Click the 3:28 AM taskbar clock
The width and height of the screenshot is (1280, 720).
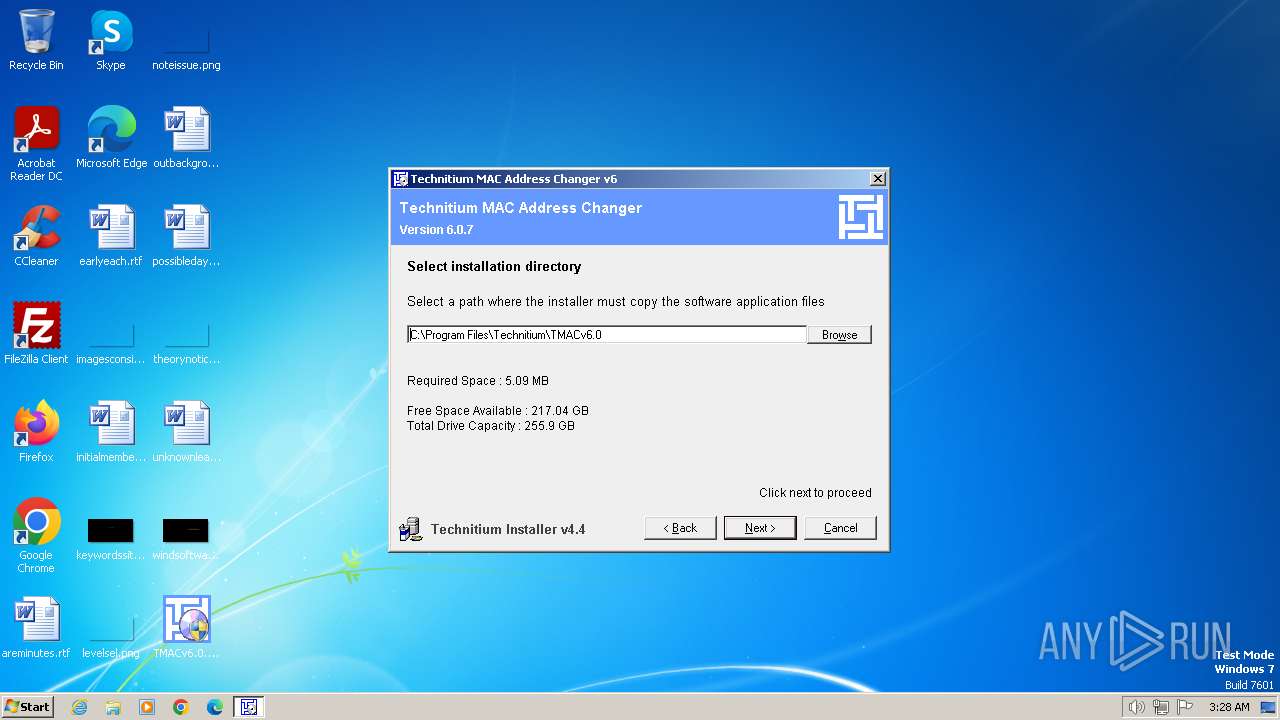click(1229, 707)
